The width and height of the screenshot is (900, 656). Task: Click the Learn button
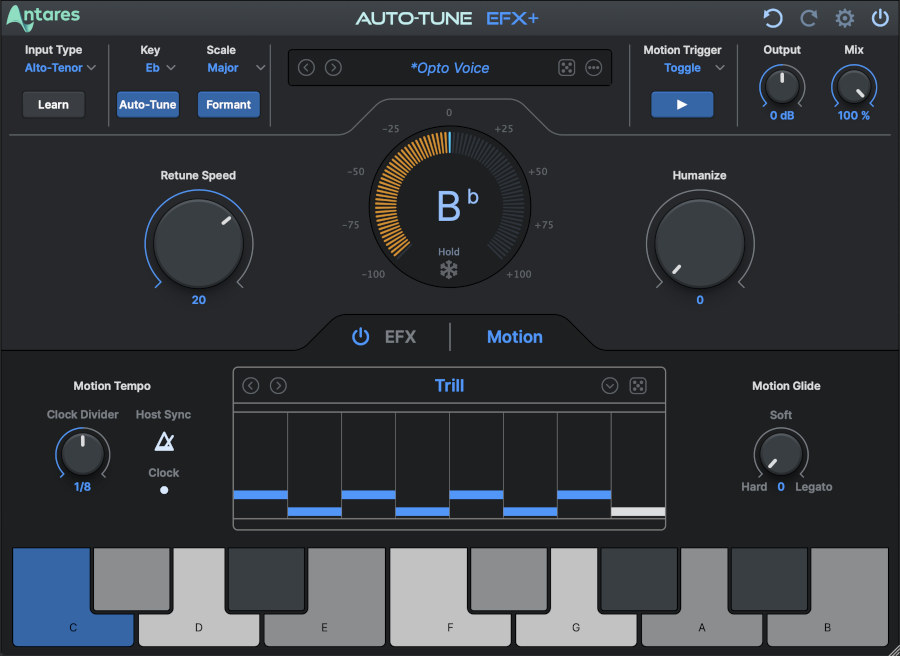click(x=53, y=104)
